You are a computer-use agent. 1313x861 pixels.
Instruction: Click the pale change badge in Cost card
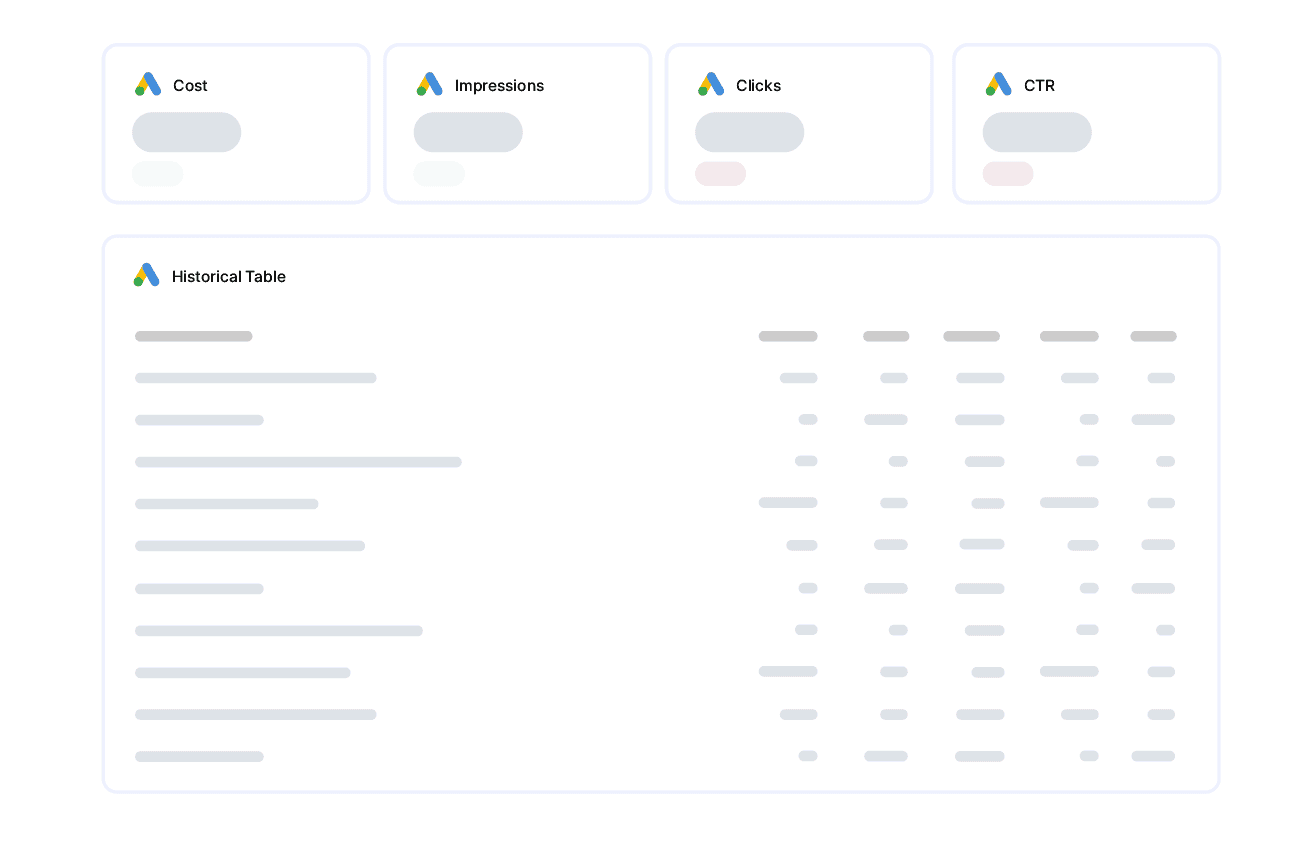[158, 174]
